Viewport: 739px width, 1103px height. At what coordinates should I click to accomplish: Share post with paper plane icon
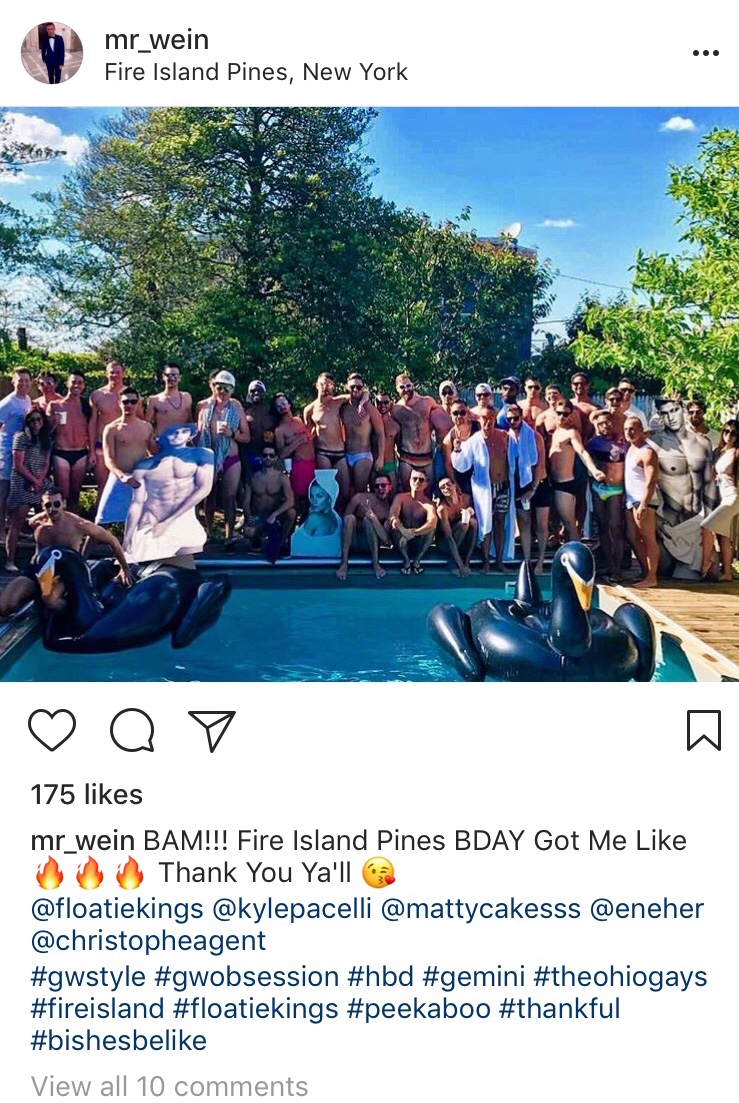tap(212, 731)
